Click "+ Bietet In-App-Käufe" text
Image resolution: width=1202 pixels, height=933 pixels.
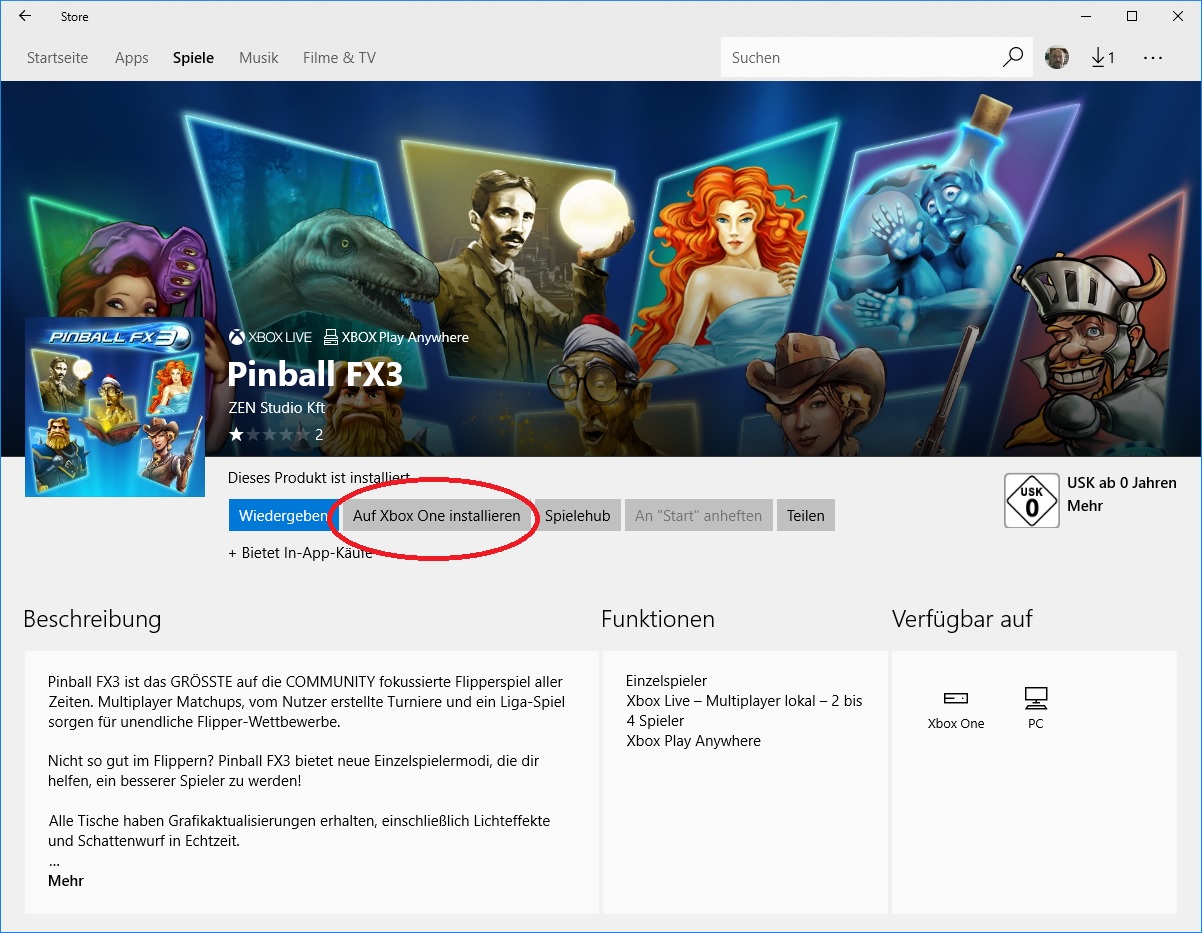coord(300,553)
